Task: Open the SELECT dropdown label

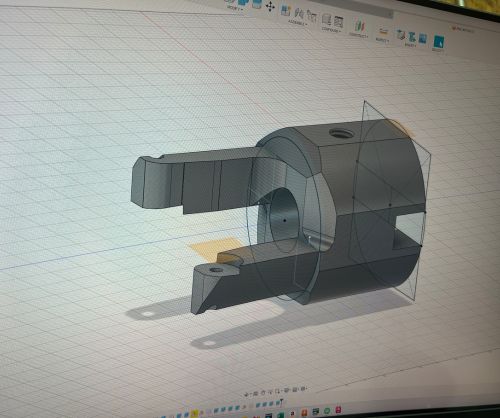Action: click(438, 50)
